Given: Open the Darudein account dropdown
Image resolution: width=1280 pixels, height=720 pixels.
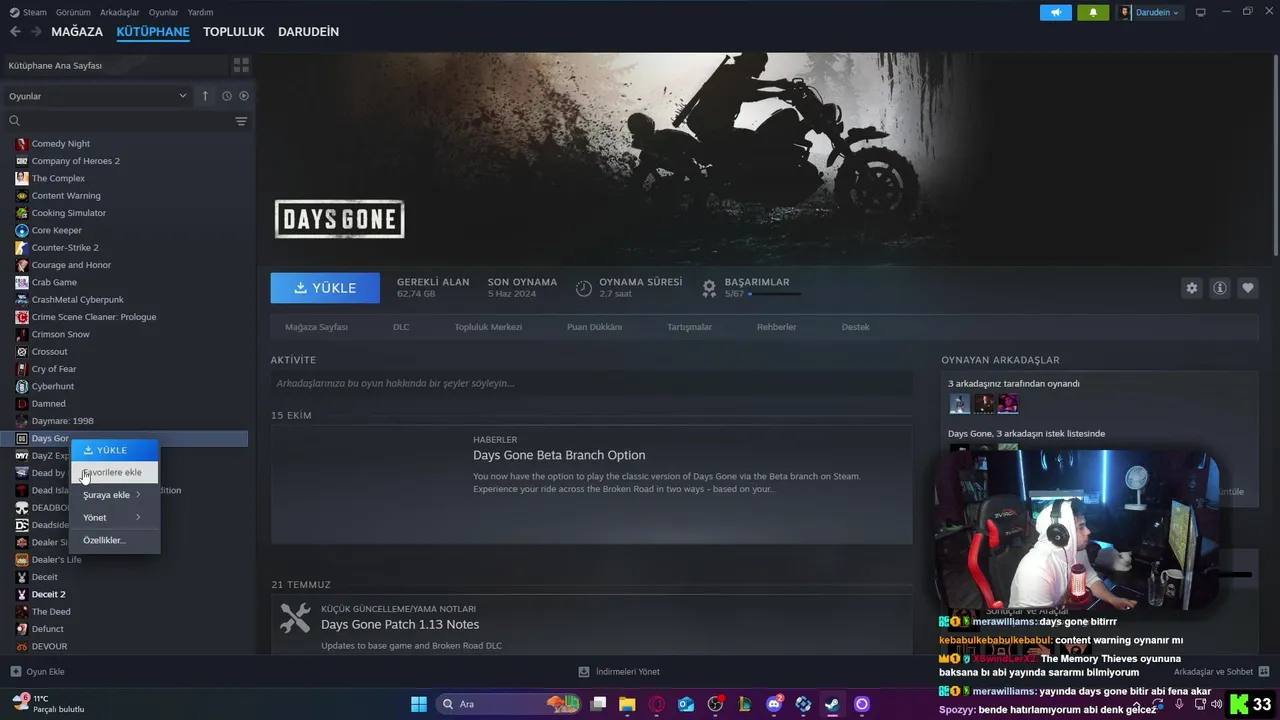Looking at the screenshot, I should pyautogui.click(x=1150, y=12).
